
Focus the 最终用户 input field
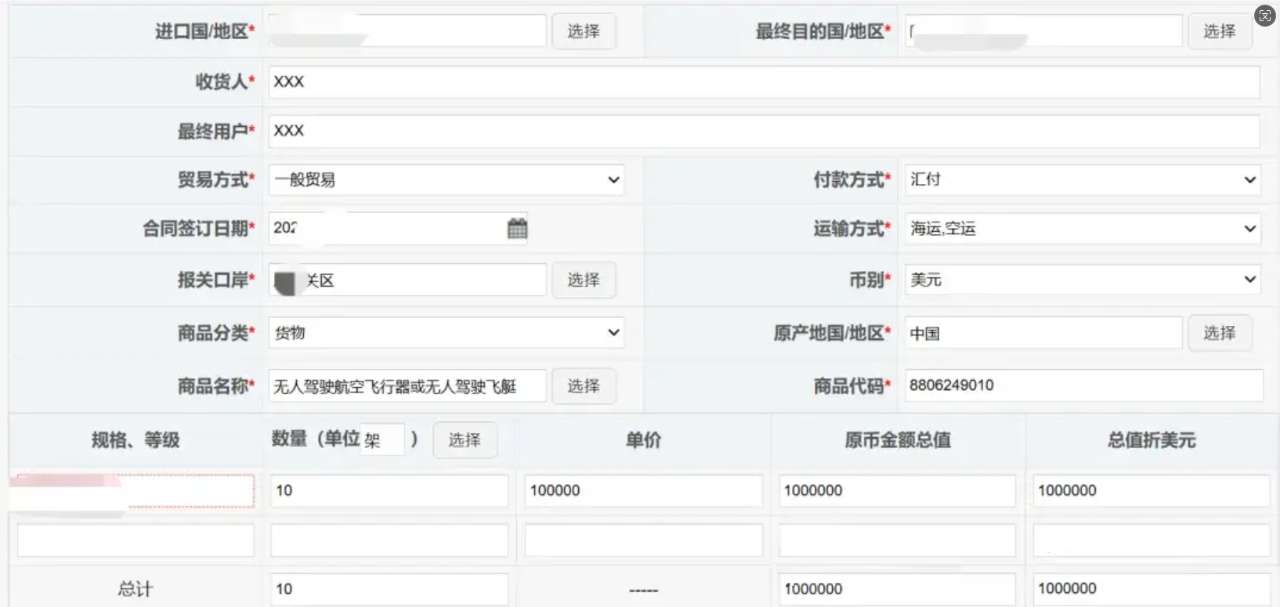763,131
